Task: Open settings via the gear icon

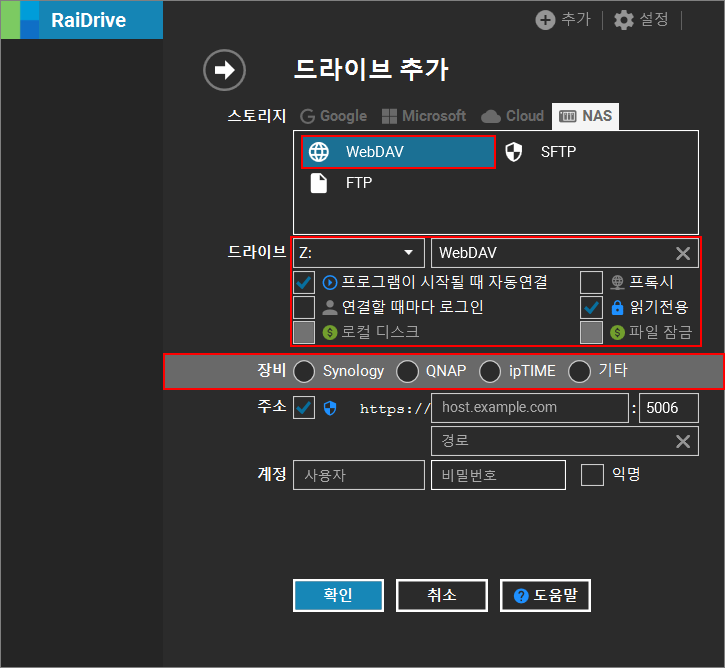Action: tap(624, 20)
